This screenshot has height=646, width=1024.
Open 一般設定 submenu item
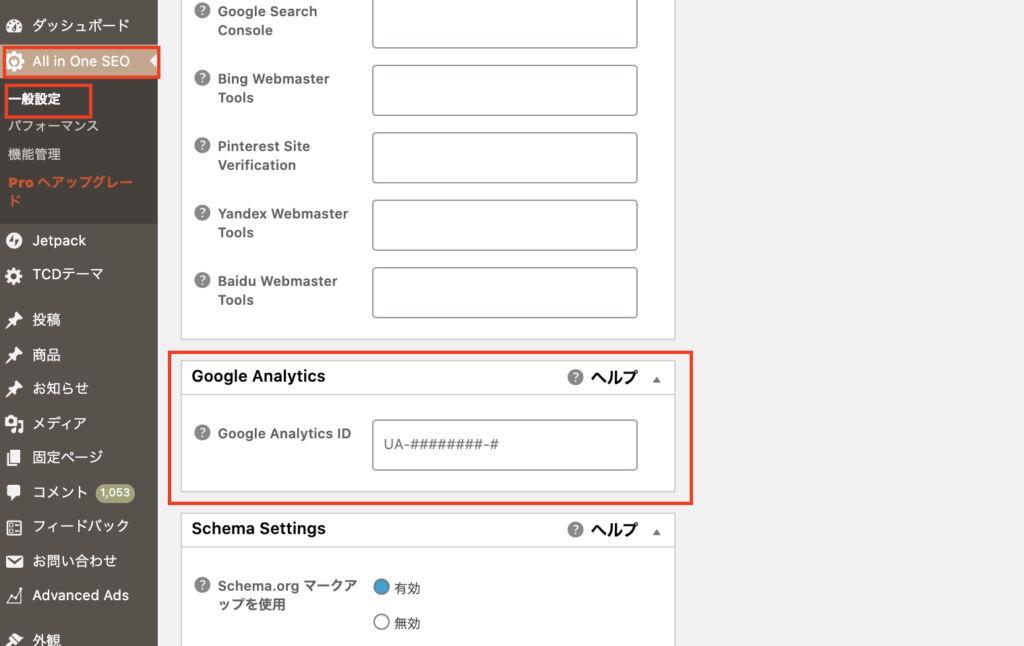click(x=35, y=99)
